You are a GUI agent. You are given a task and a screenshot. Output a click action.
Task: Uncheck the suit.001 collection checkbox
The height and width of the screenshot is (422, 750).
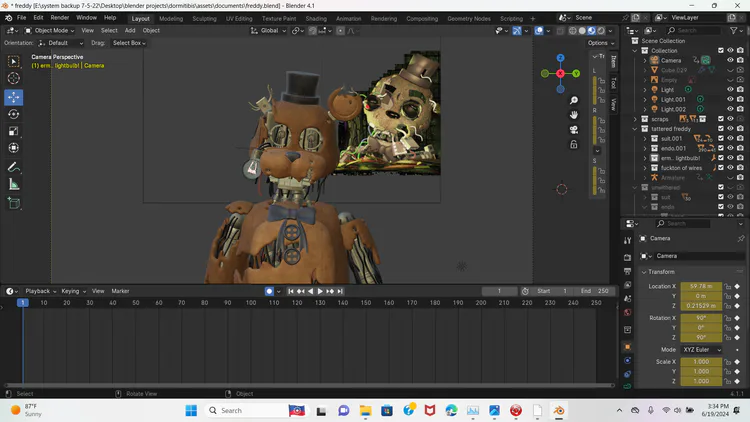pyautogui.click(x=721, y=138)
